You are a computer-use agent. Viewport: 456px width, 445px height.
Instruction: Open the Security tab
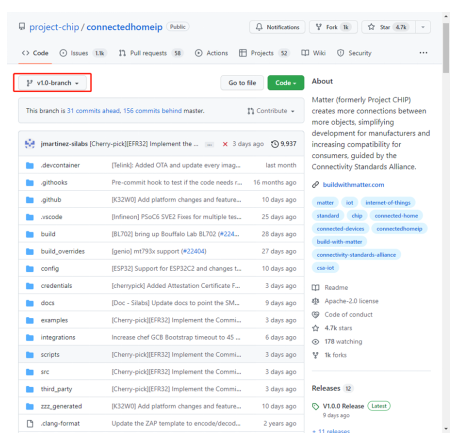point(354,53)
